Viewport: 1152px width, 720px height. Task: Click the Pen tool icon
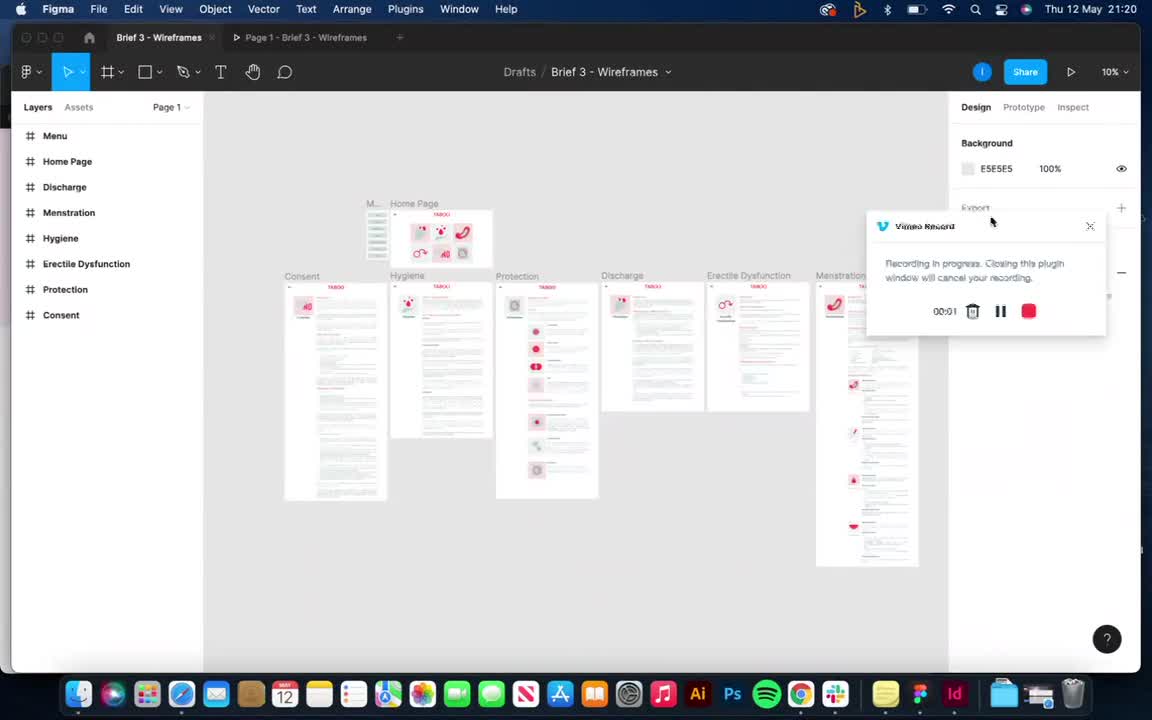pyautogui.click(x=183, y=72)
